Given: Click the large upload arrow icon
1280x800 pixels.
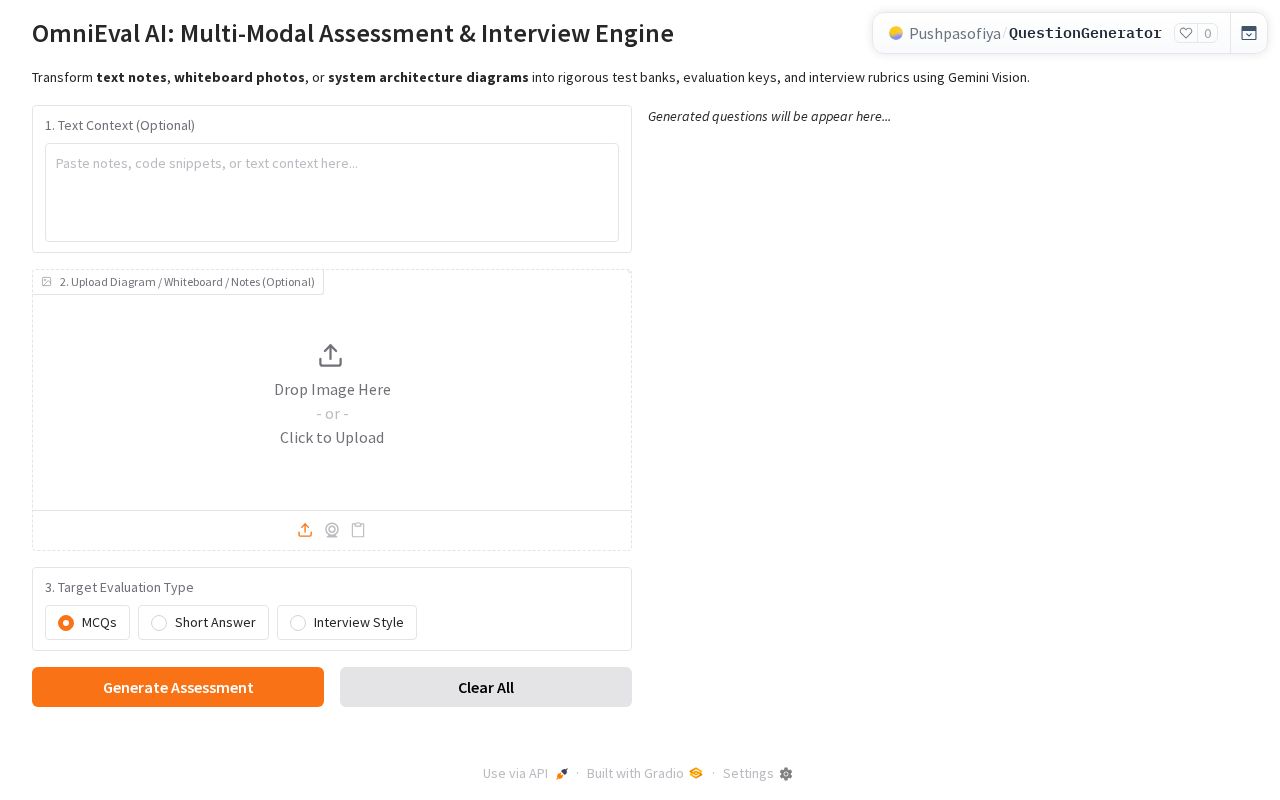Looking at the screenshot, I should pos(331,356).
